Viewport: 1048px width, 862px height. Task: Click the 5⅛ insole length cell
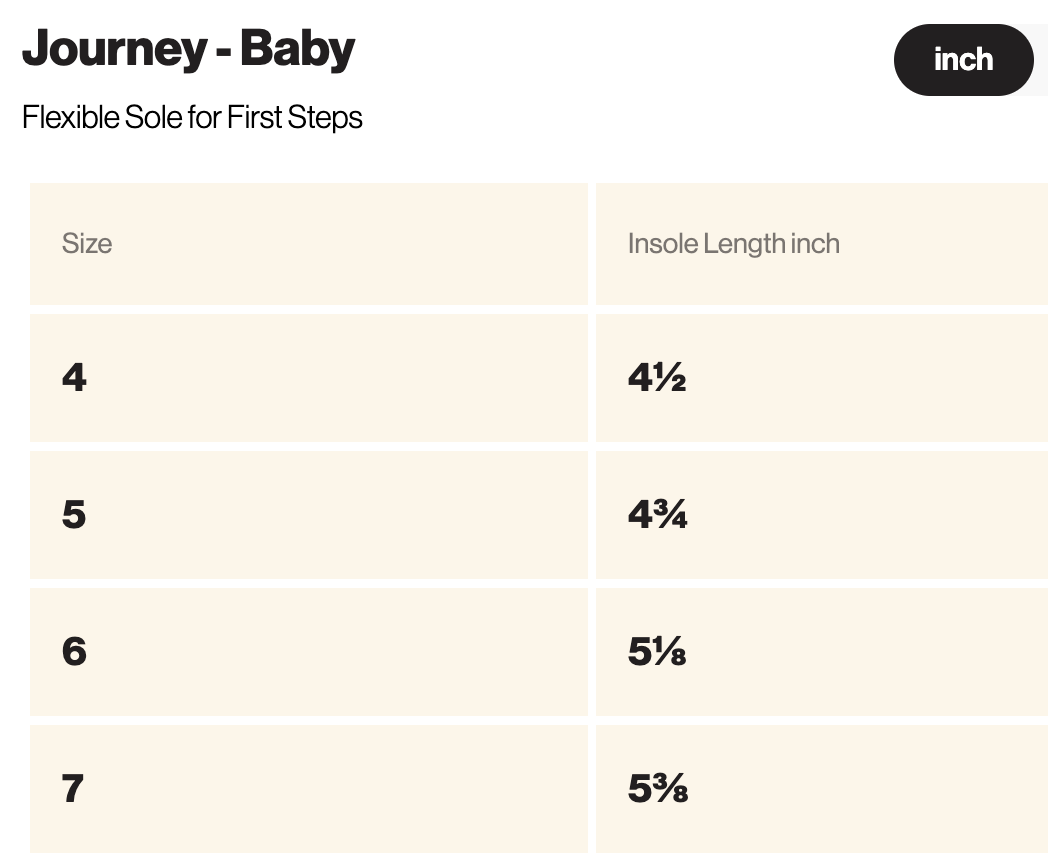[x=822, y=652]
